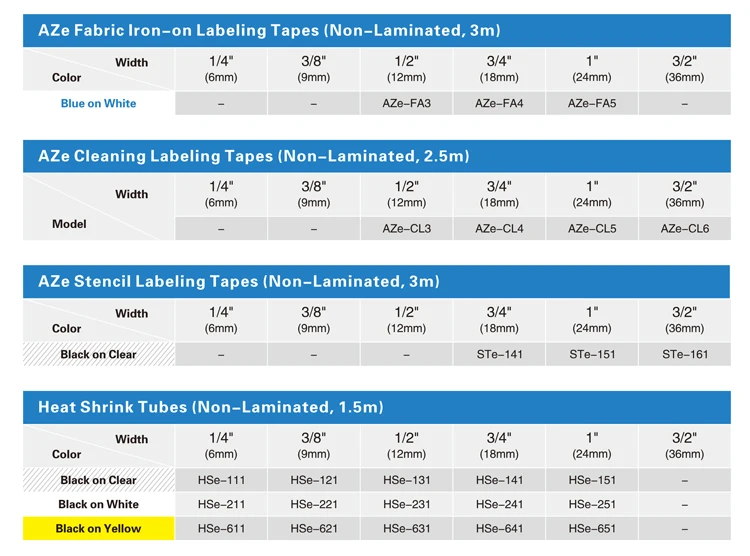
Task: Click the HSe-221 cell
Action: coord(314,504)
